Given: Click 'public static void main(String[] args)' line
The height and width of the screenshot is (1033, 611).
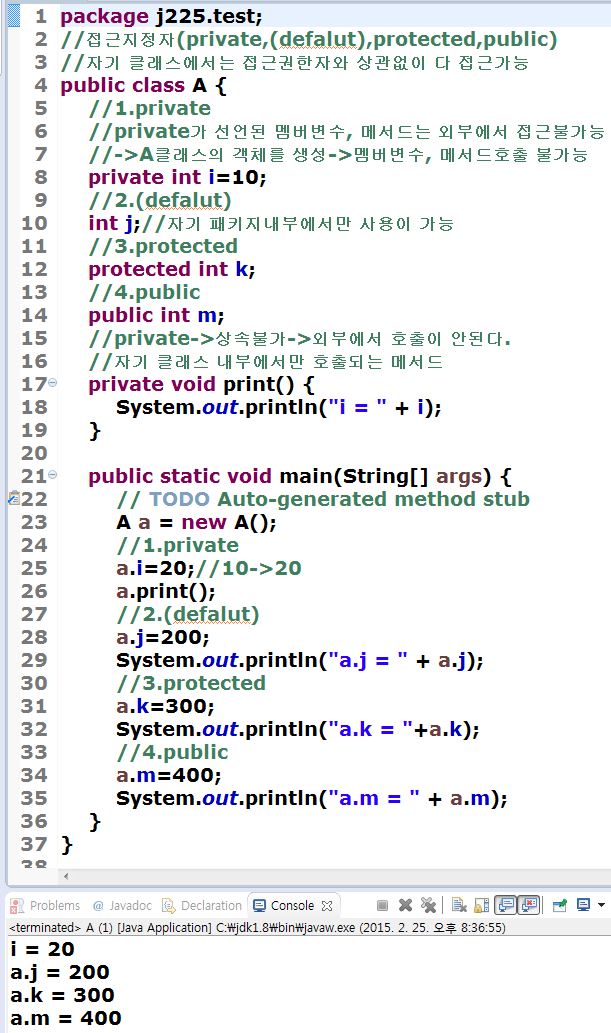Looking at the screenshot, I should coord(300,476).
